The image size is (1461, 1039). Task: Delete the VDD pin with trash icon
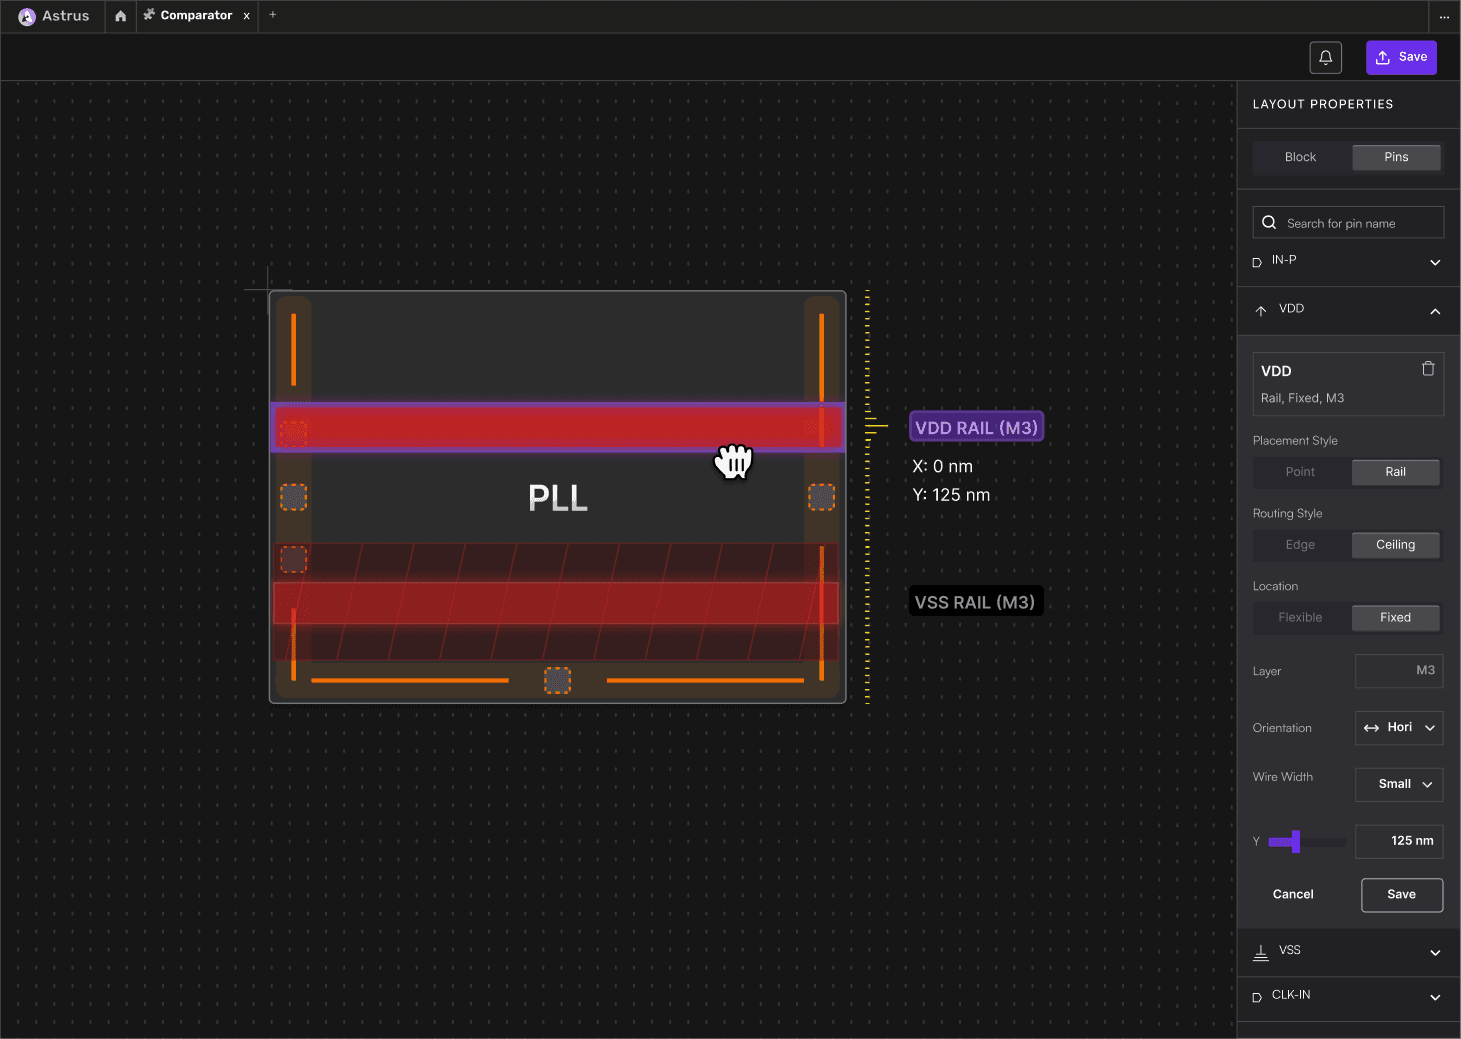(1428, 369)
